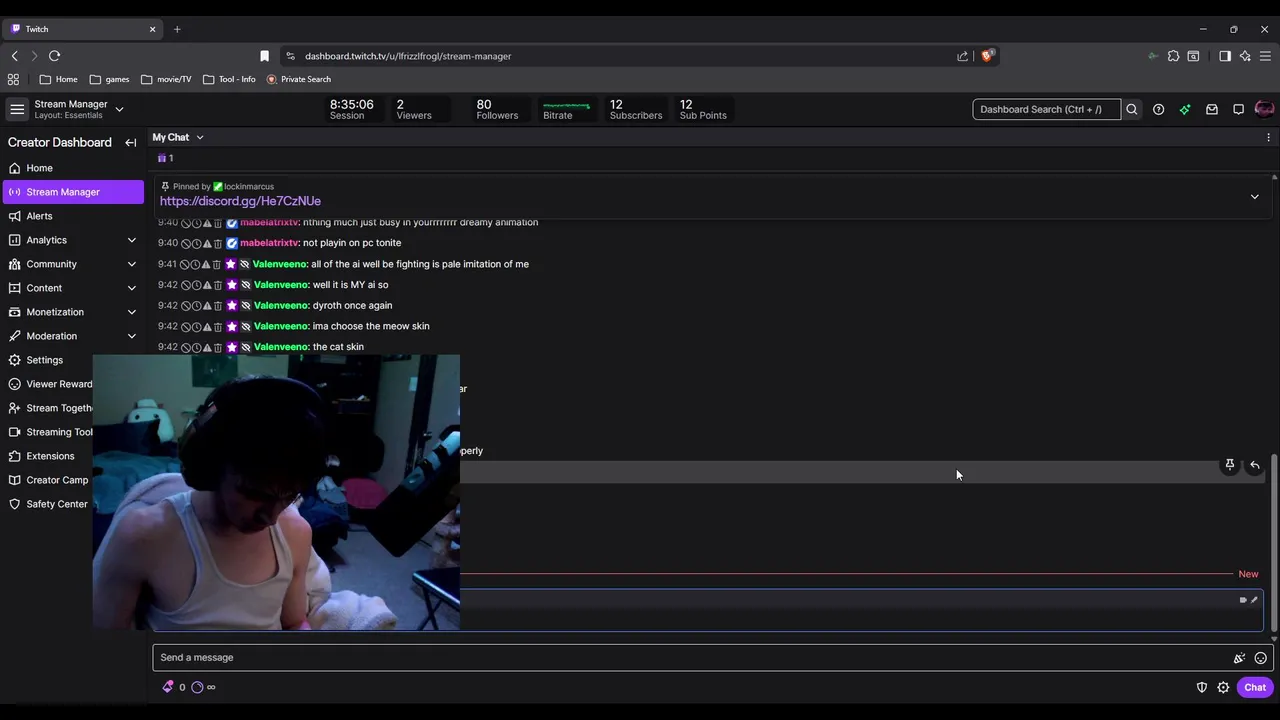Ban Valenveeno on the 9:41 message
1280x720 pixels.
click(x=185, y=264)
